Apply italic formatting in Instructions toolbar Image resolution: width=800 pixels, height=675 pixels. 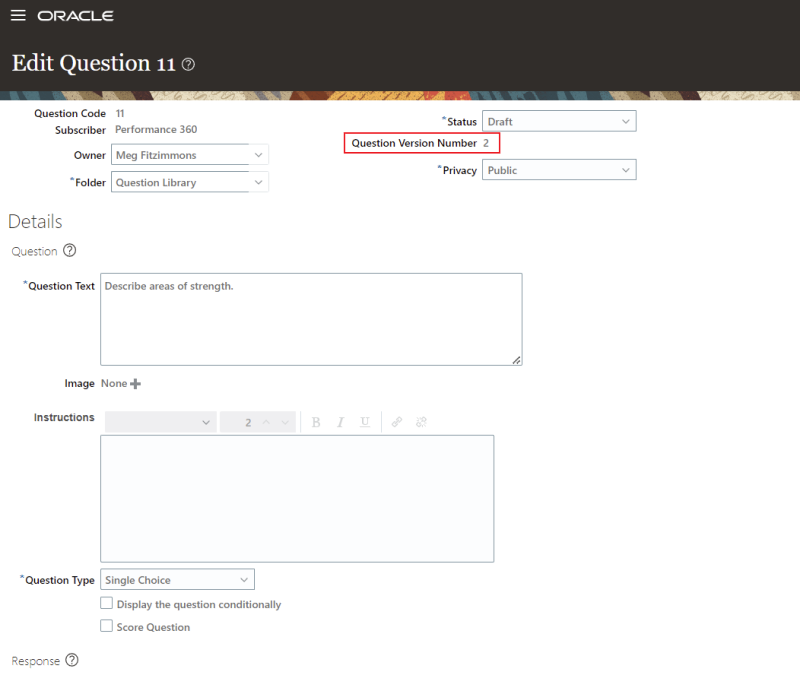coord(340,422)
